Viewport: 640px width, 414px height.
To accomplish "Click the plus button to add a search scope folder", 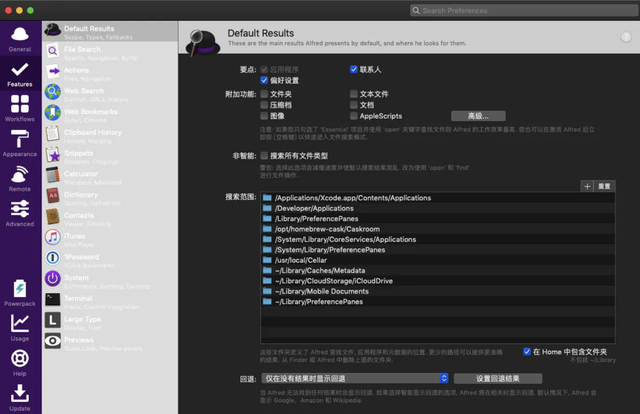I will pyautogui.click(x=587, y=186).
